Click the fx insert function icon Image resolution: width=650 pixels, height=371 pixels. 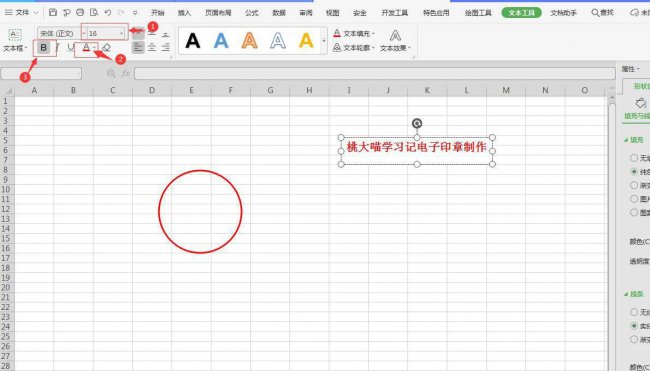pos(126,73)
